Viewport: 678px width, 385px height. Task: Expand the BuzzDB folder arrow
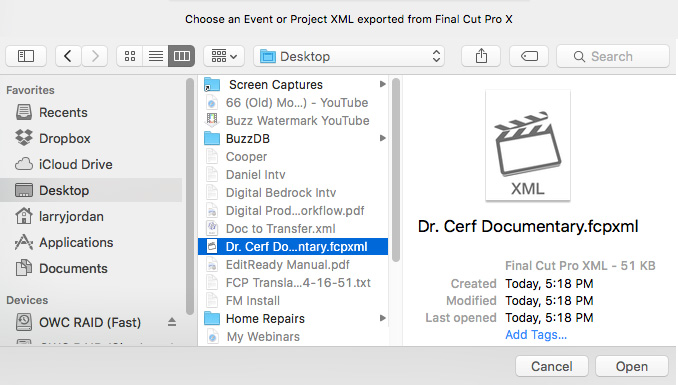click(x=382, y=138)
